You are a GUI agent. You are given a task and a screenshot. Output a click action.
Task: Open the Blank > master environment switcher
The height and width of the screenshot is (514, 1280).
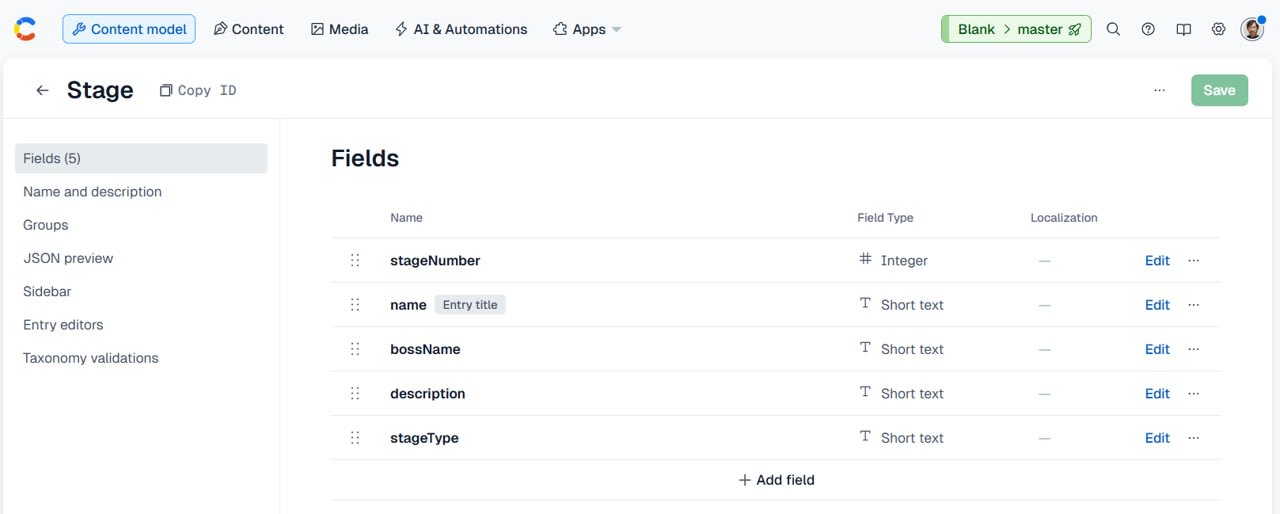[1016, 29]
